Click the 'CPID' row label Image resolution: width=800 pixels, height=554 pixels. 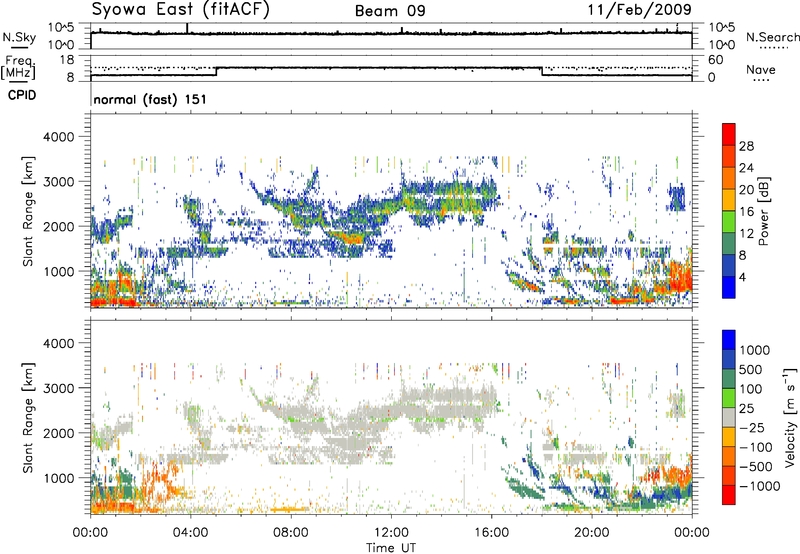[x=22, y=95]
